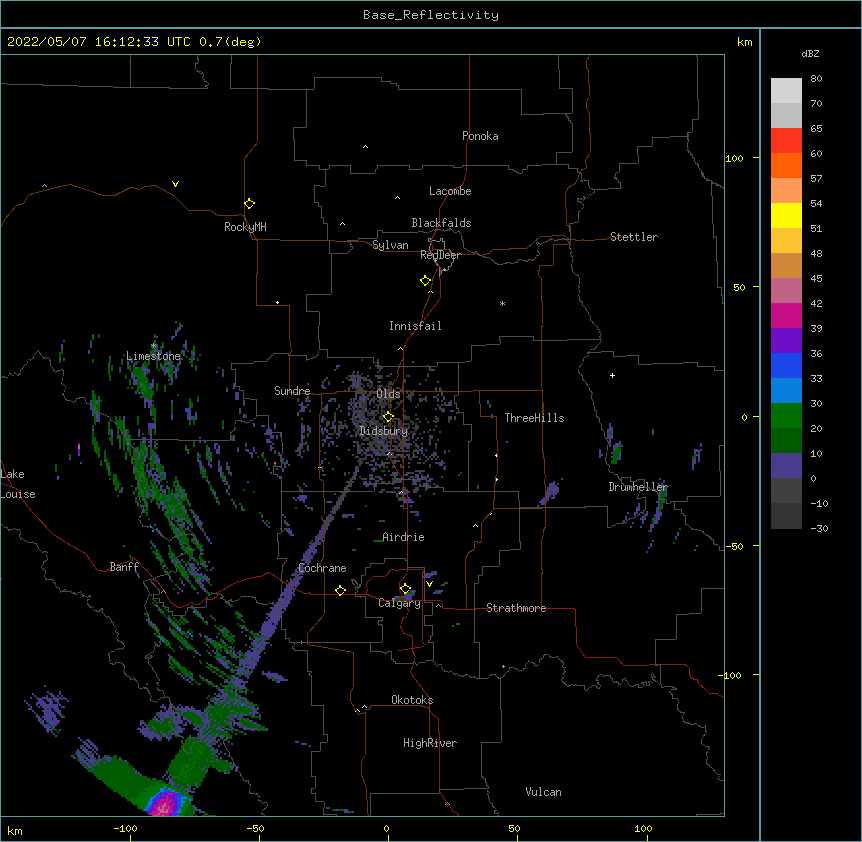Click the yellow diamond marker south of RedDeer
The width and height of the screenshot is (862, 842).
[x=425, y=281]
